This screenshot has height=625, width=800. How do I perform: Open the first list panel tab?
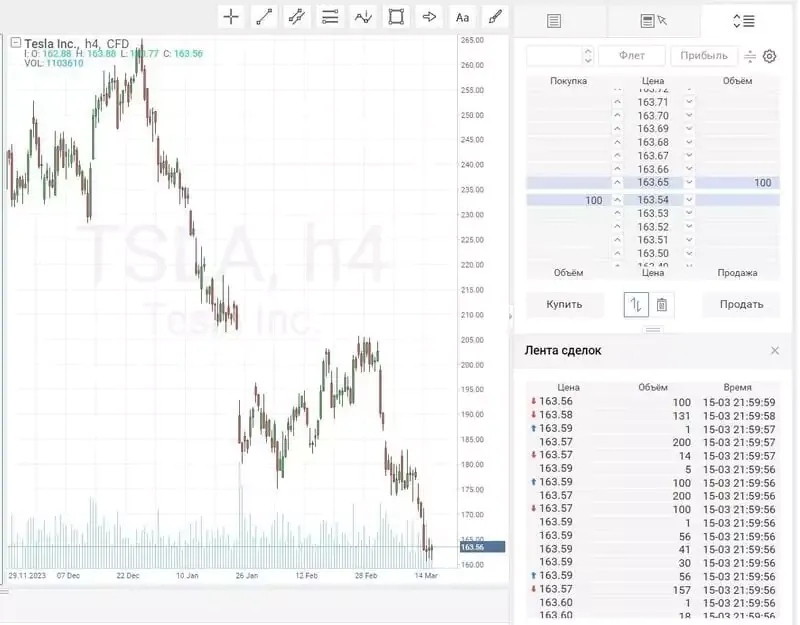[x=554, y=21]
